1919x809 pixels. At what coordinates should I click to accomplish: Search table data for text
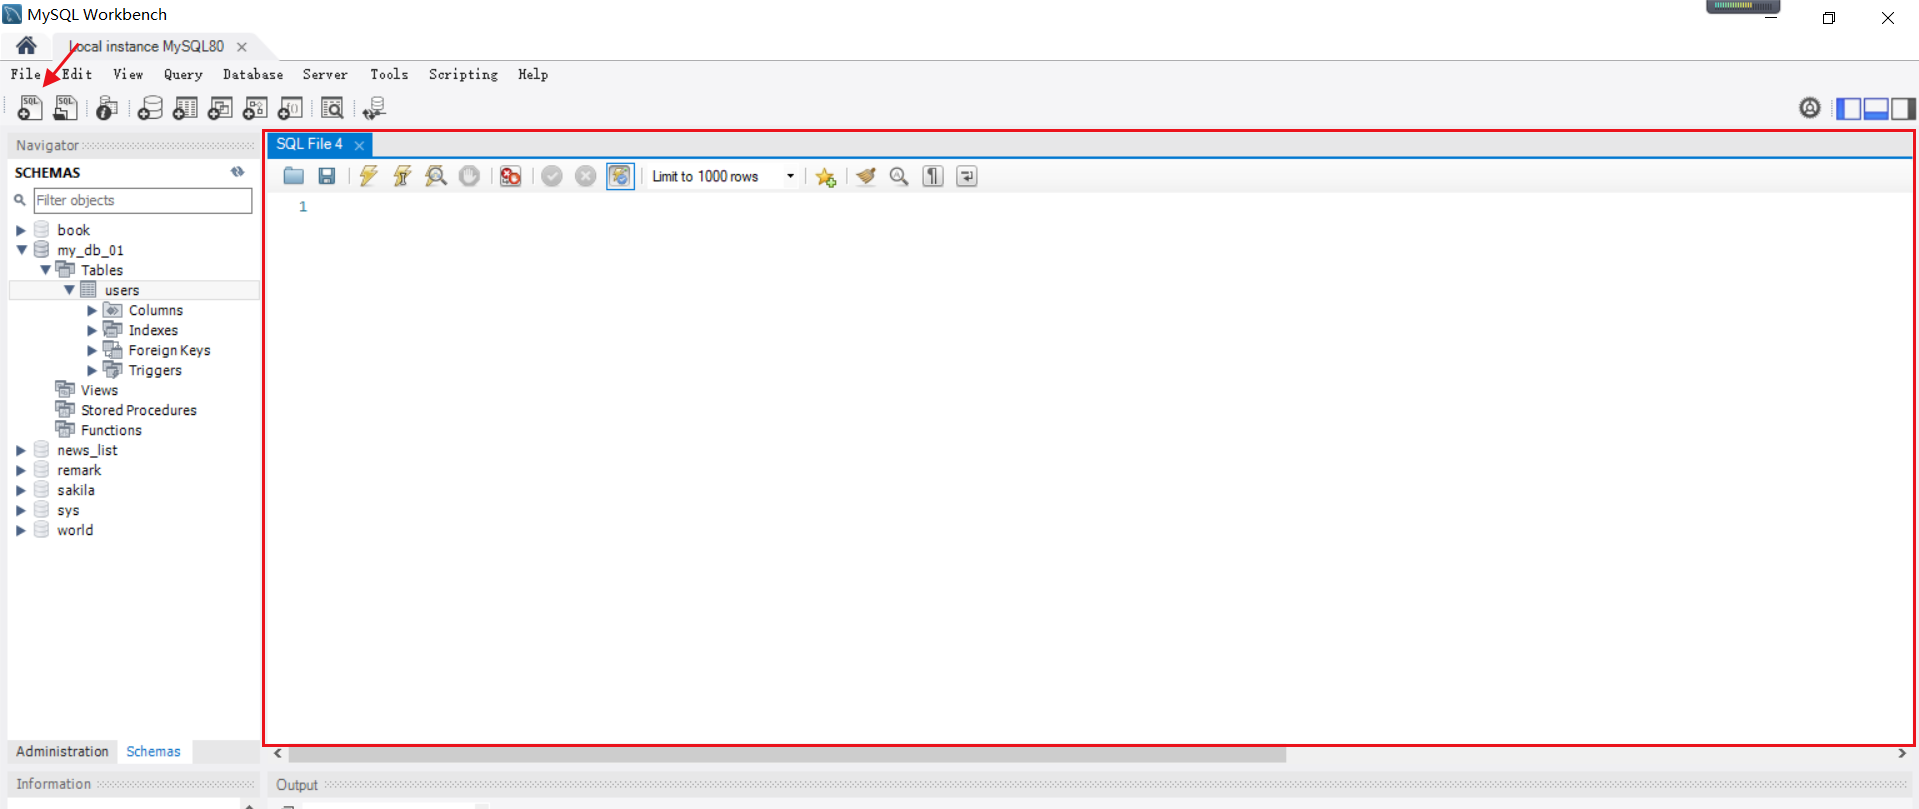click(x=332, y=108)
